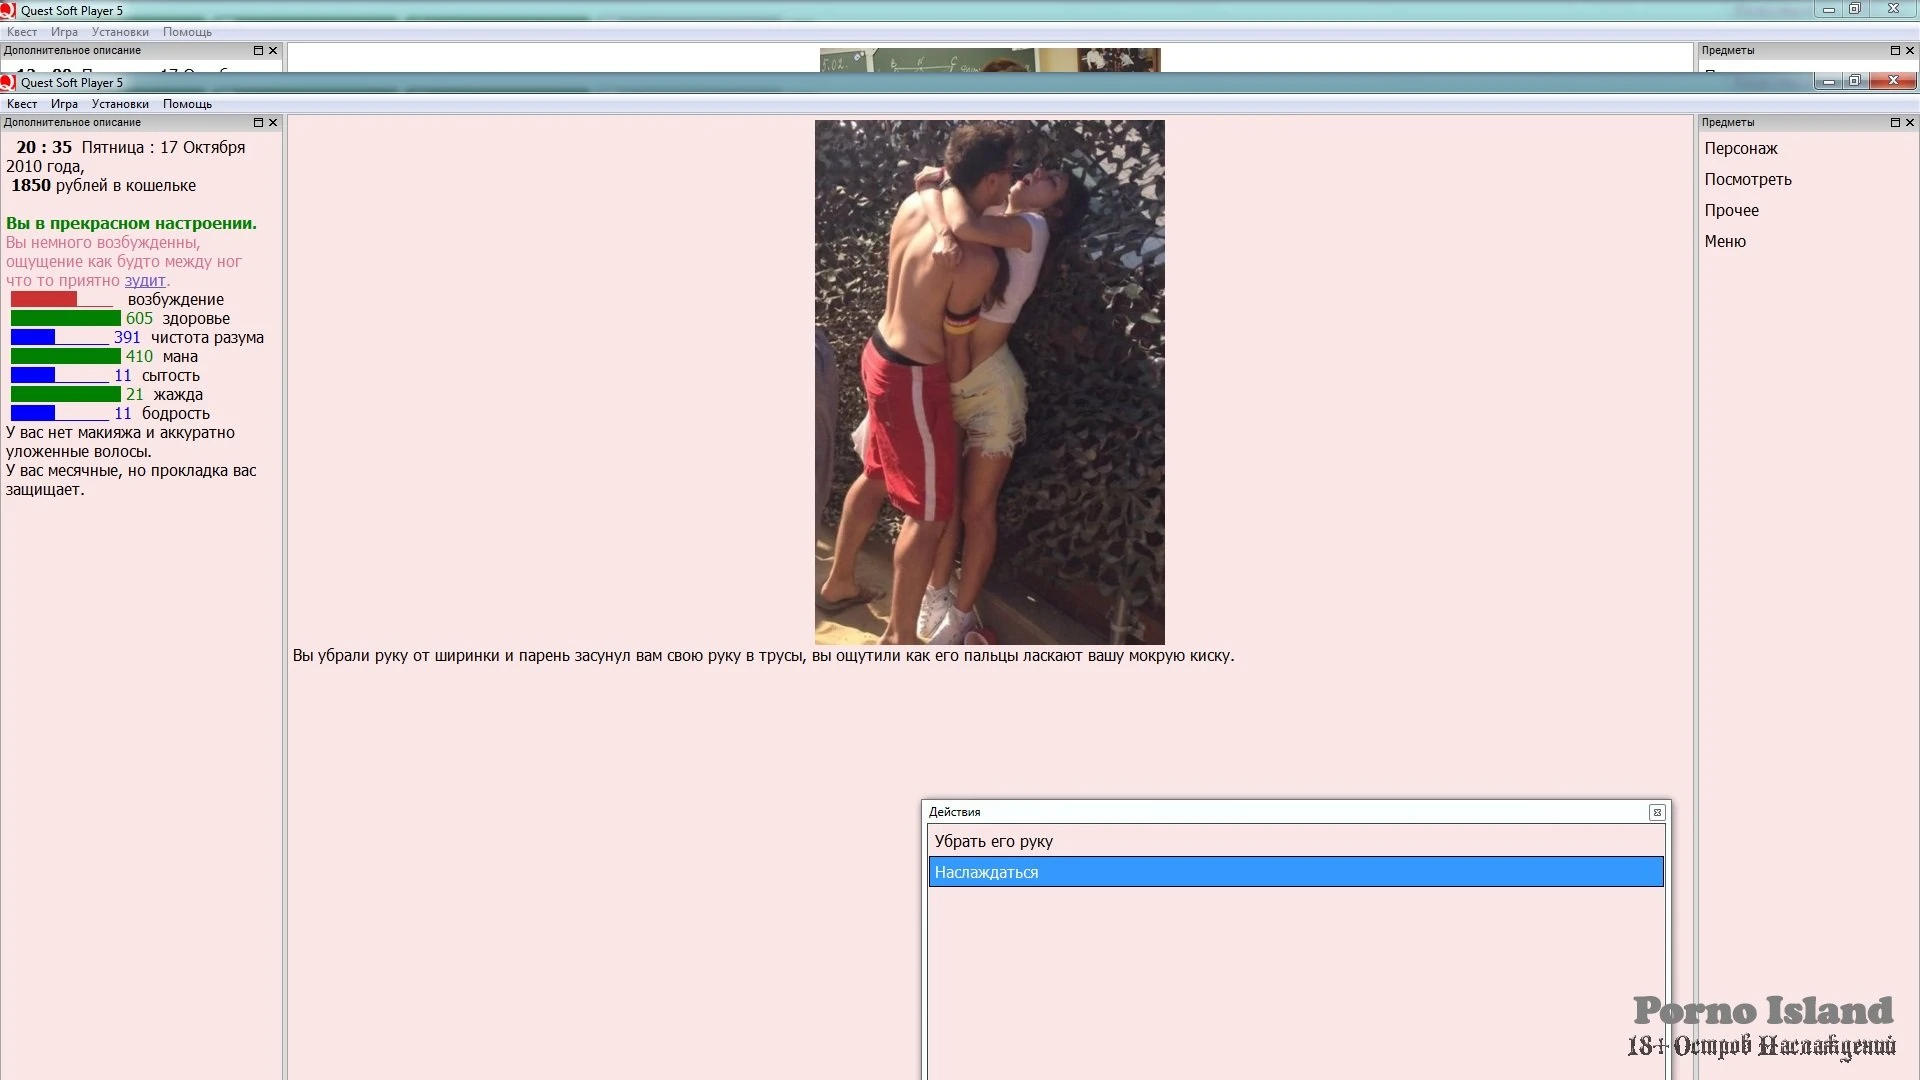
Task: Choose the first action in Действия list
Action: coord(993,841)
